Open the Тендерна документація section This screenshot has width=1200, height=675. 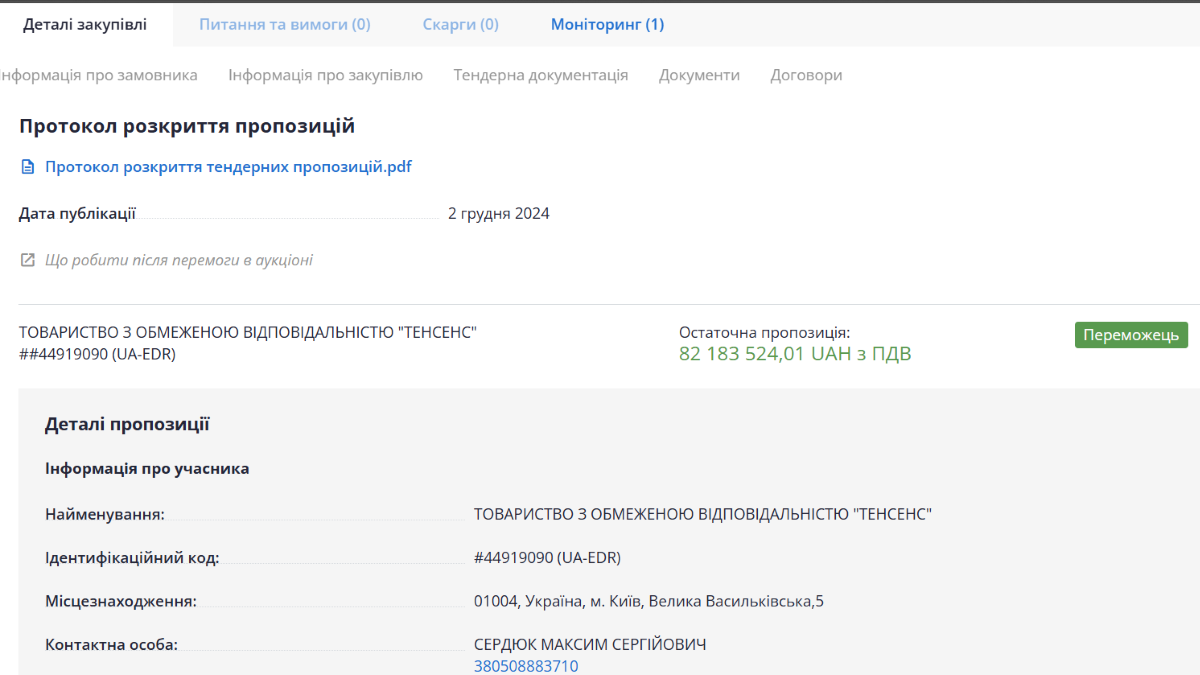click(540, 75)
